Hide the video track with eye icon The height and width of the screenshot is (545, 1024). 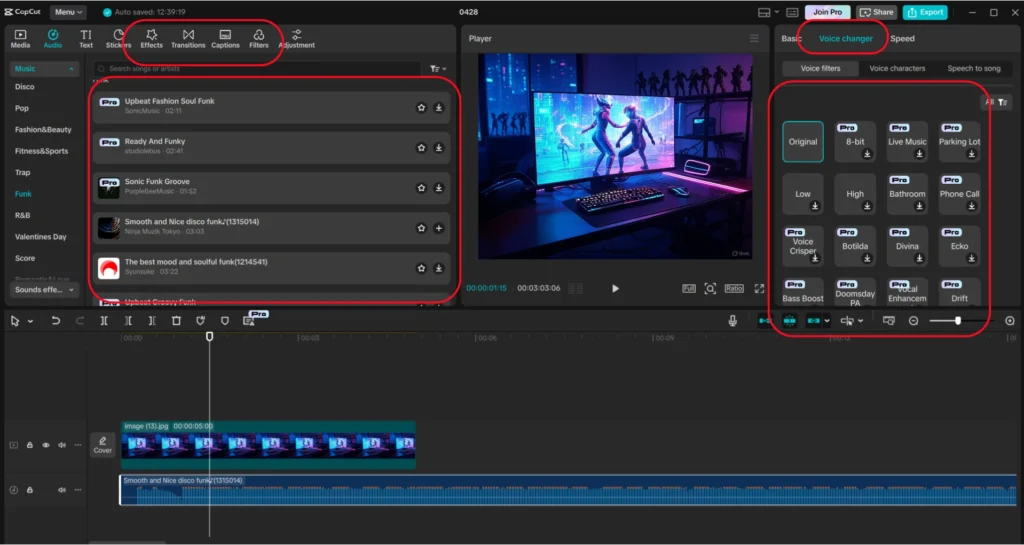coord(46,445)
